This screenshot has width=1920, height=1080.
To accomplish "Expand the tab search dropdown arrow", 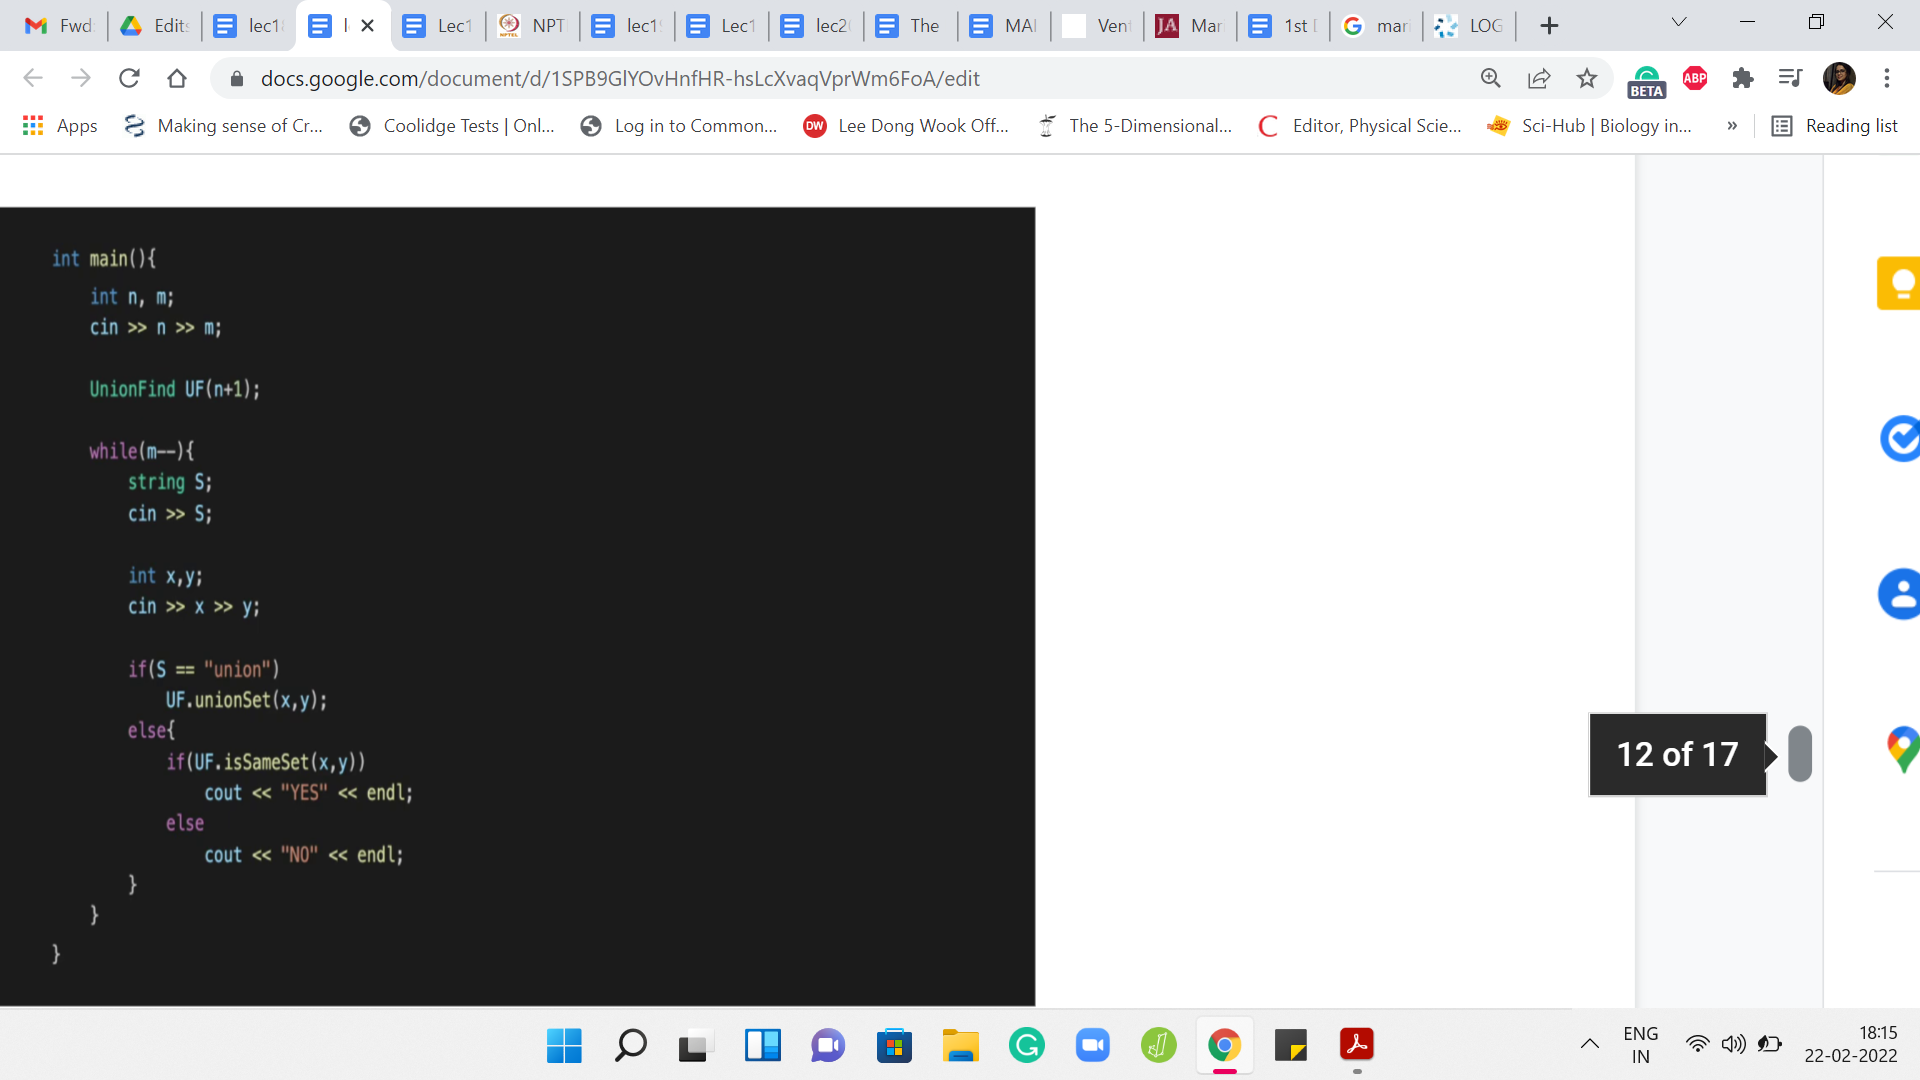I will [x=1679, y=23].
